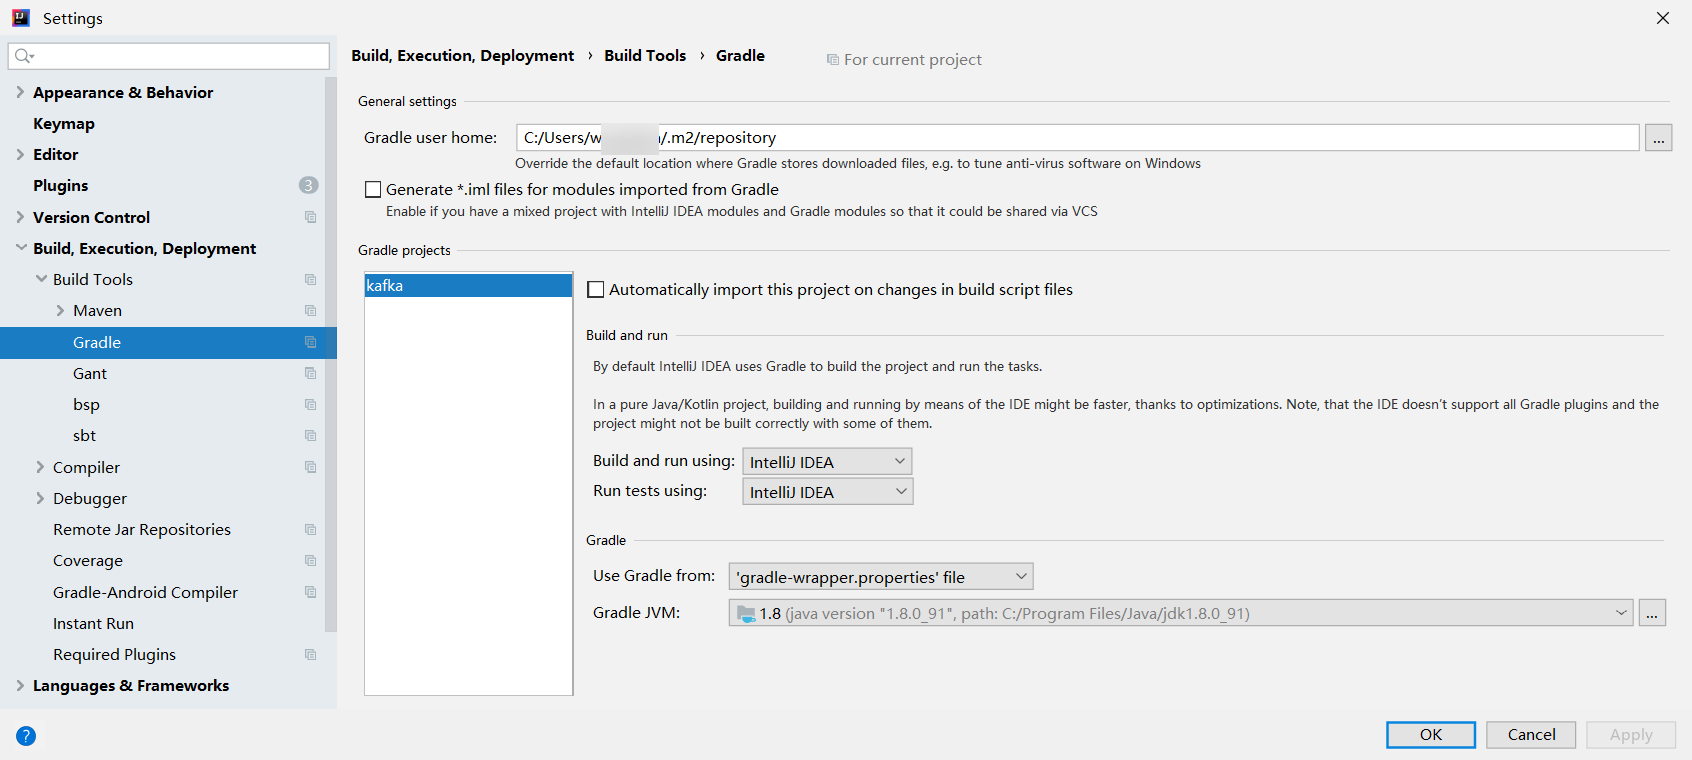The height and width of the screenshot is (760, 1692).
Task: Open Required Plugins settings
Action: click(114, 654)
